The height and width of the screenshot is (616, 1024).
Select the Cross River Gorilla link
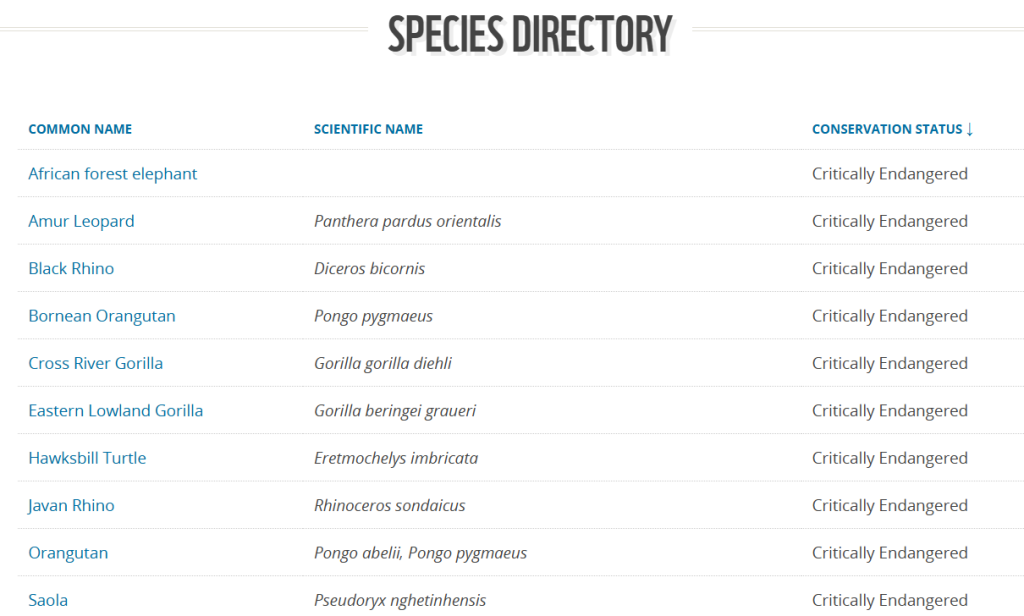[96, 363]
